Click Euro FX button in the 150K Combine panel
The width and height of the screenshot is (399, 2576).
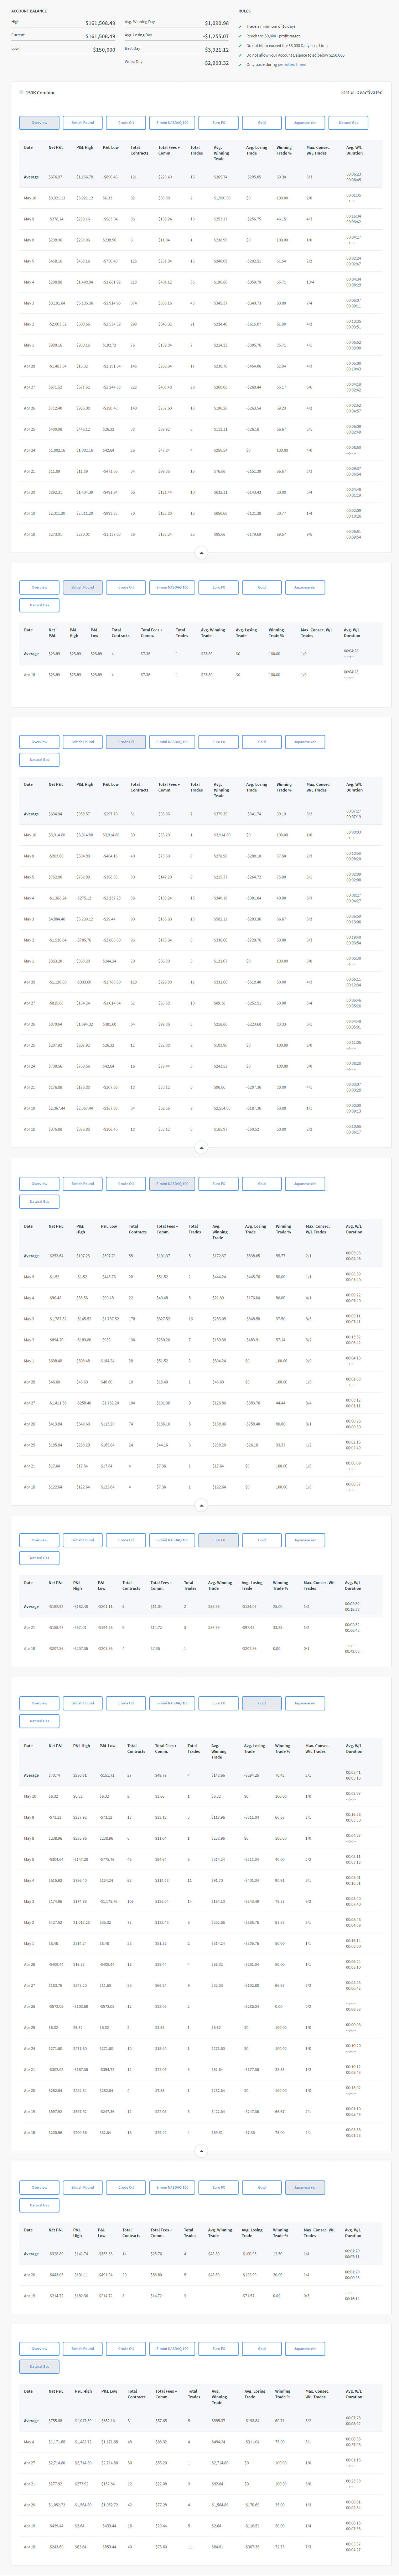click(218, 123)
